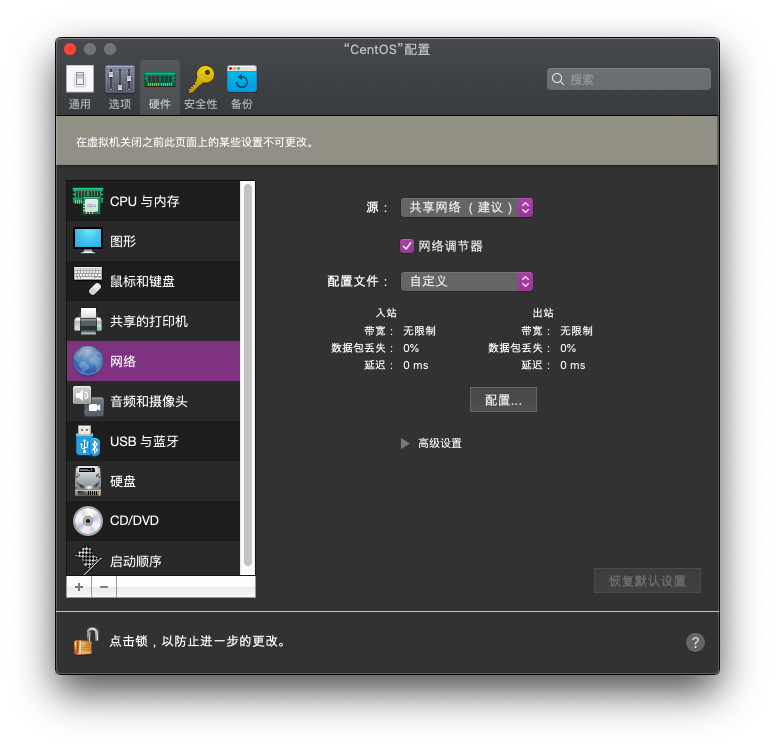Open the 源 共享网络 dropdown
The height and width of the screenshot is (748, 775).
point(467,207)
